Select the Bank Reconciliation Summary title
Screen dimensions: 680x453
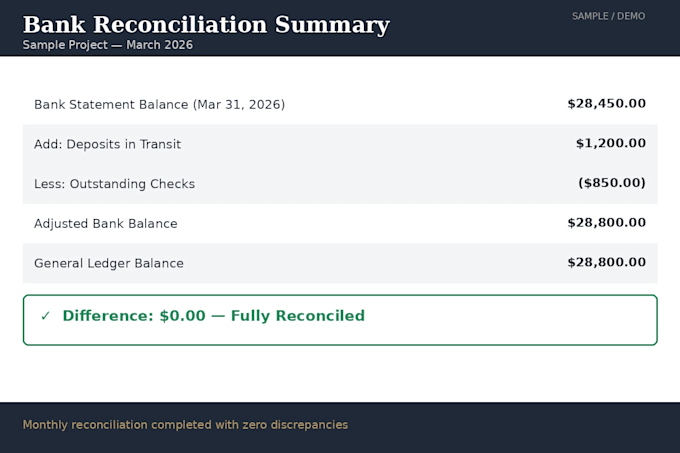pos(206,25)
